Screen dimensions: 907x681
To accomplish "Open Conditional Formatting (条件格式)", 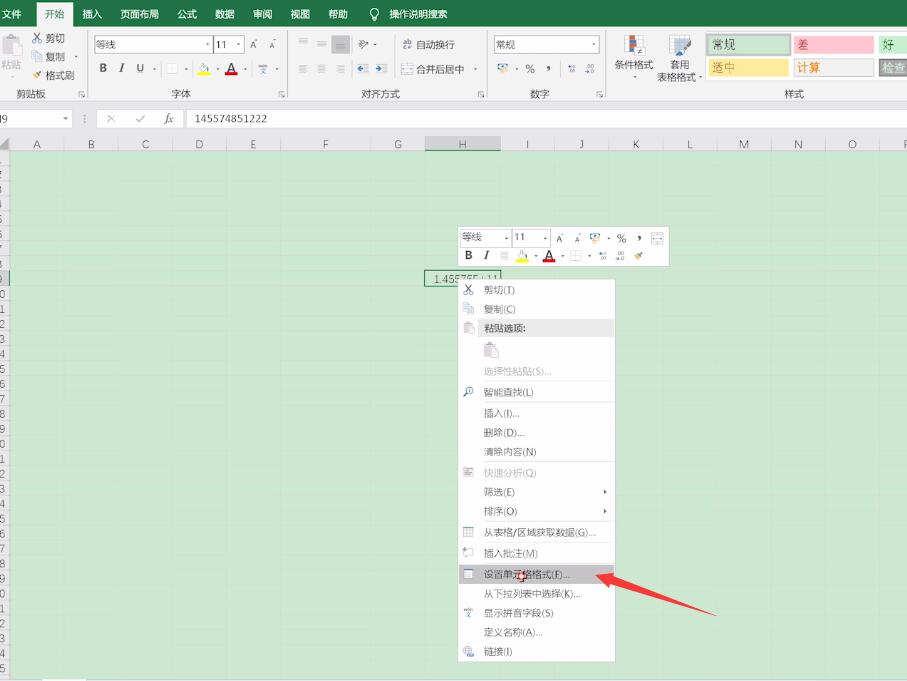I will tap(634, 56).
